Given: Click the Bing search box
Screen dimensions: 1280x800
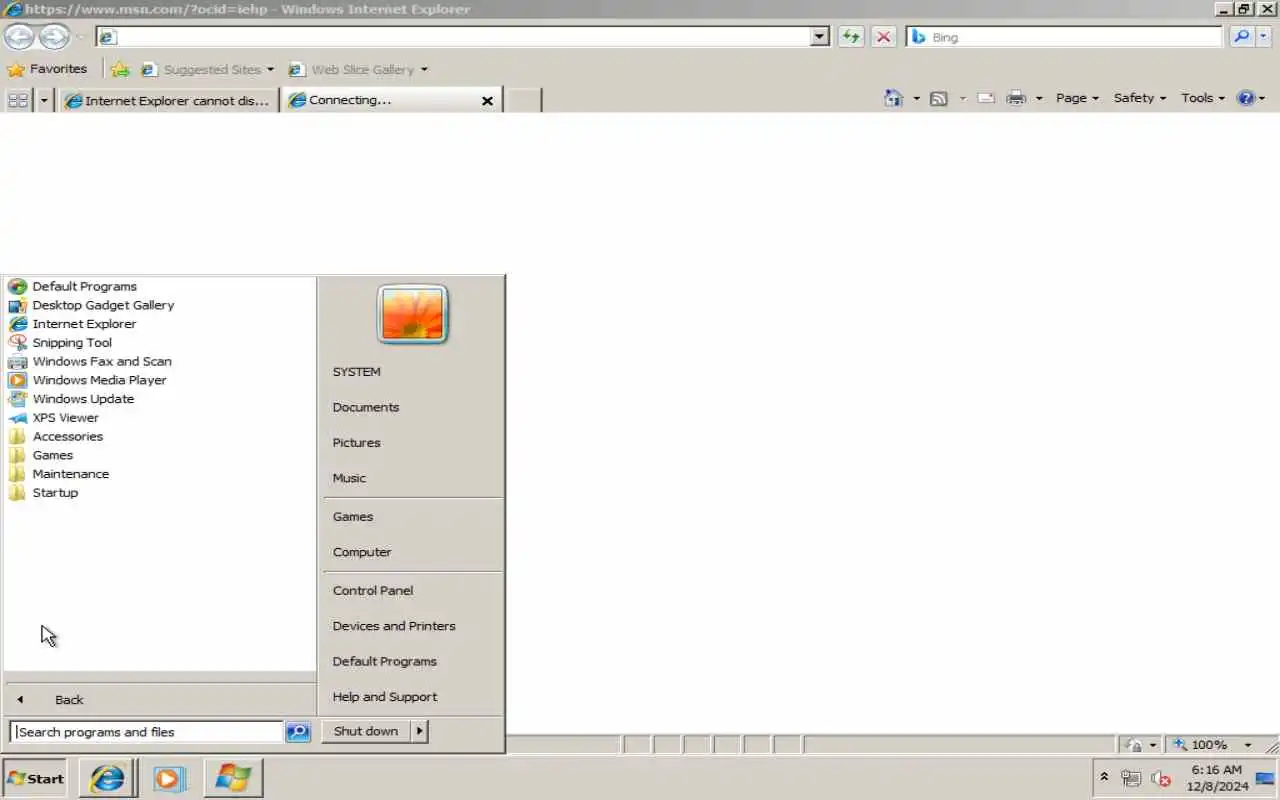Looking at the screenshot, I should pyautogui.click(x=1065, y=37).
